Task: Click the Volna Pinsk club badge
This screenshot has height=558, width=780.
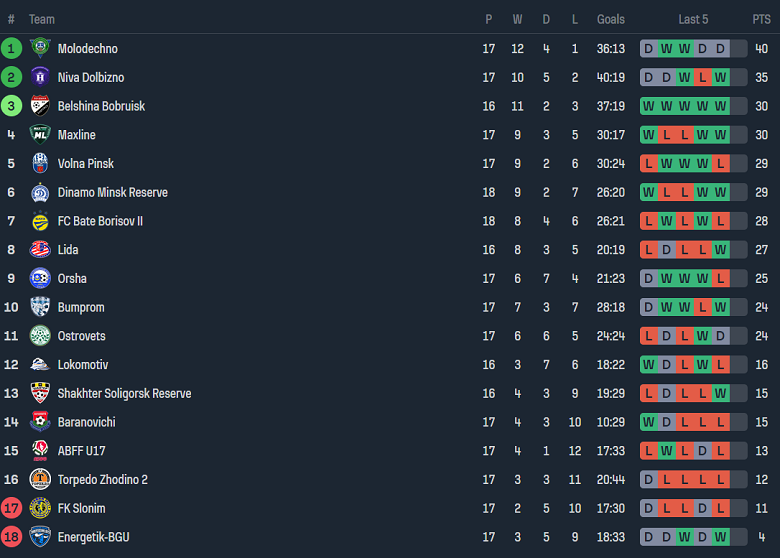Action: click(40, 163)
